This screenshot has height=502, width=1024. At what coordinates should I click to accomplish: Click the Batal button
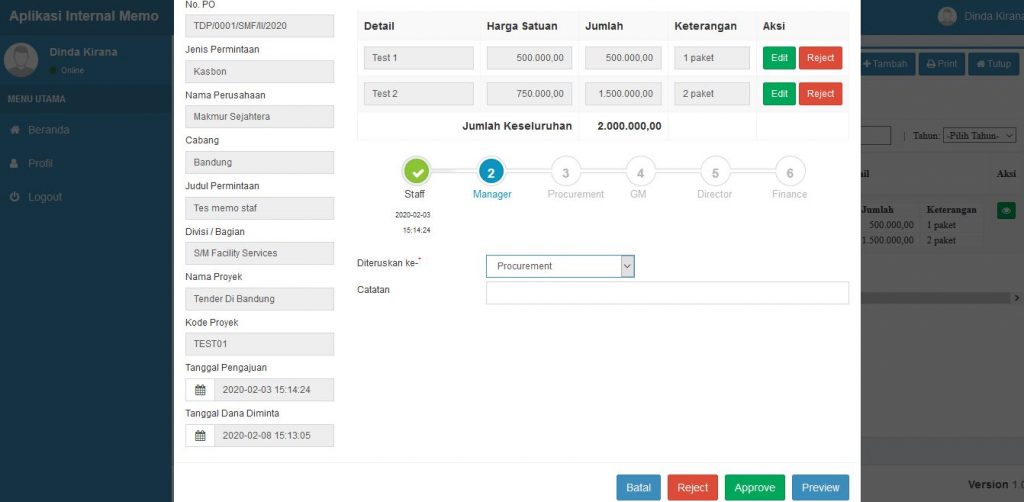(639, 488)
